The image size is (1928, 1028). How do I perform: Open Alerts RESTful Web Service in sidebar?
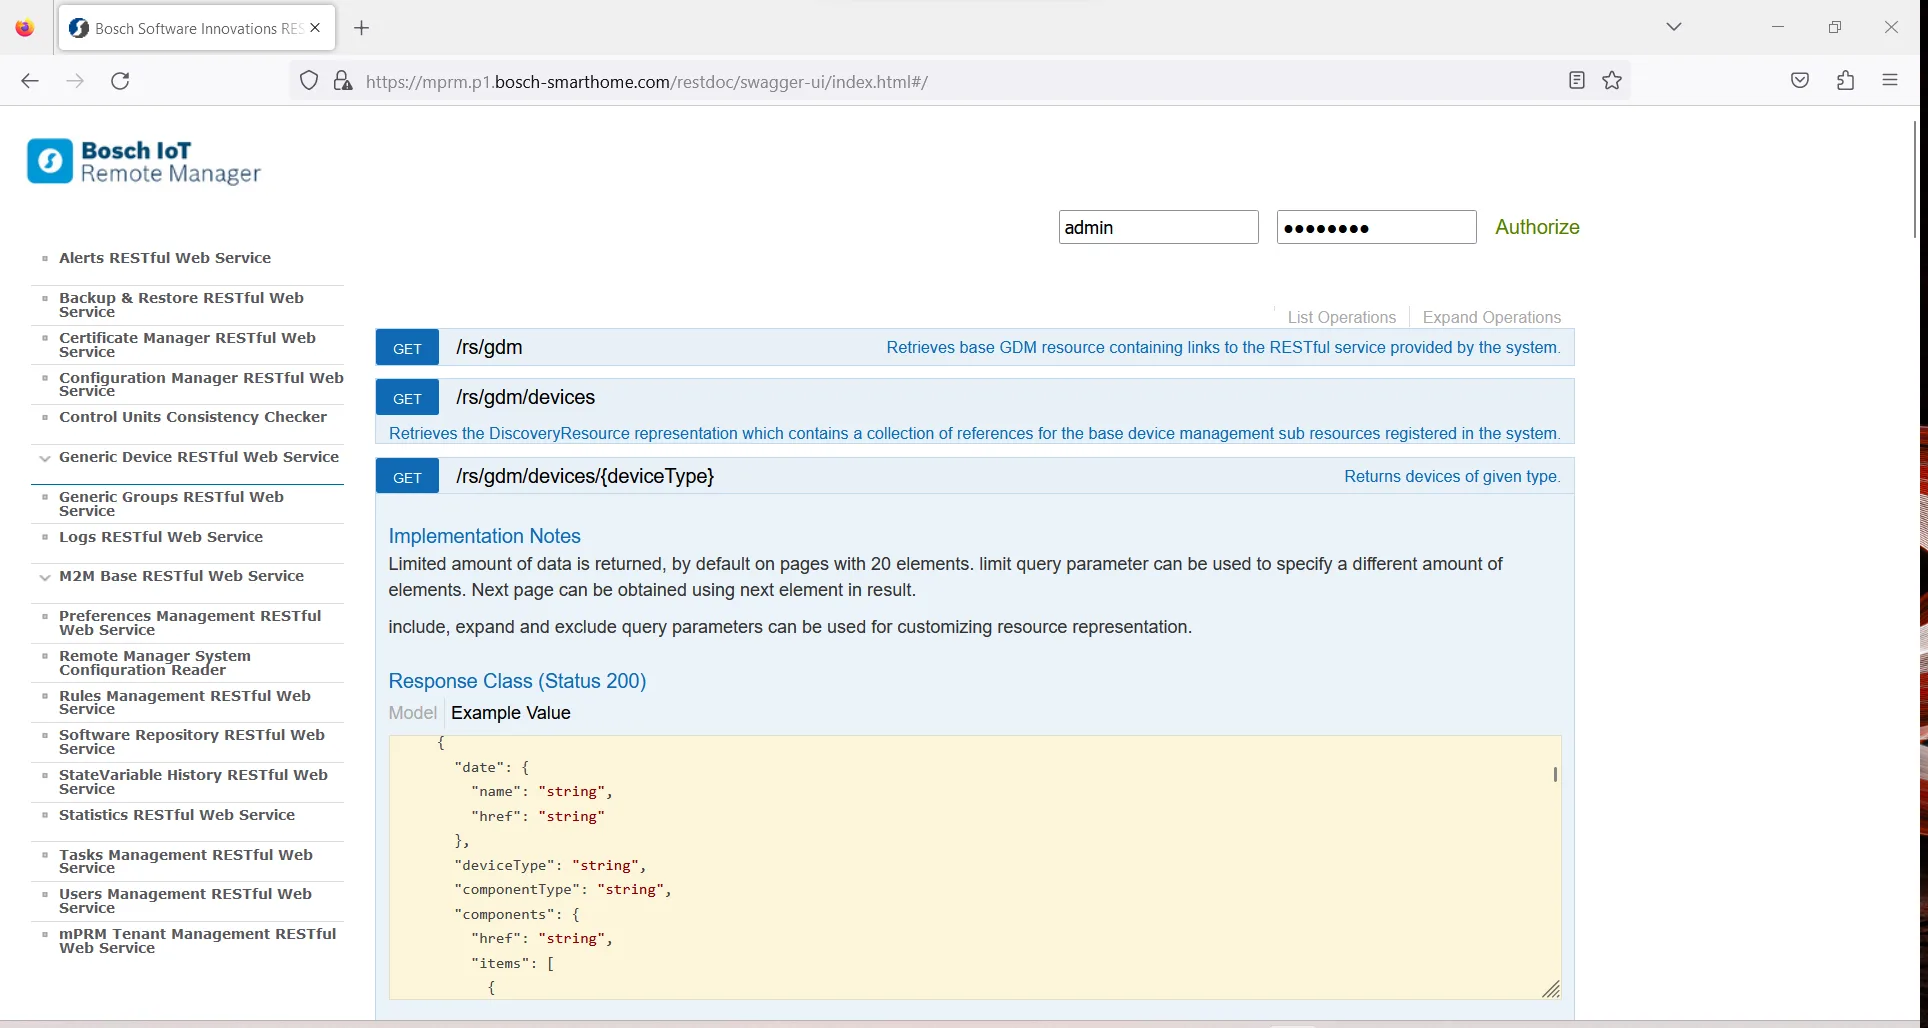coord(165,258)
